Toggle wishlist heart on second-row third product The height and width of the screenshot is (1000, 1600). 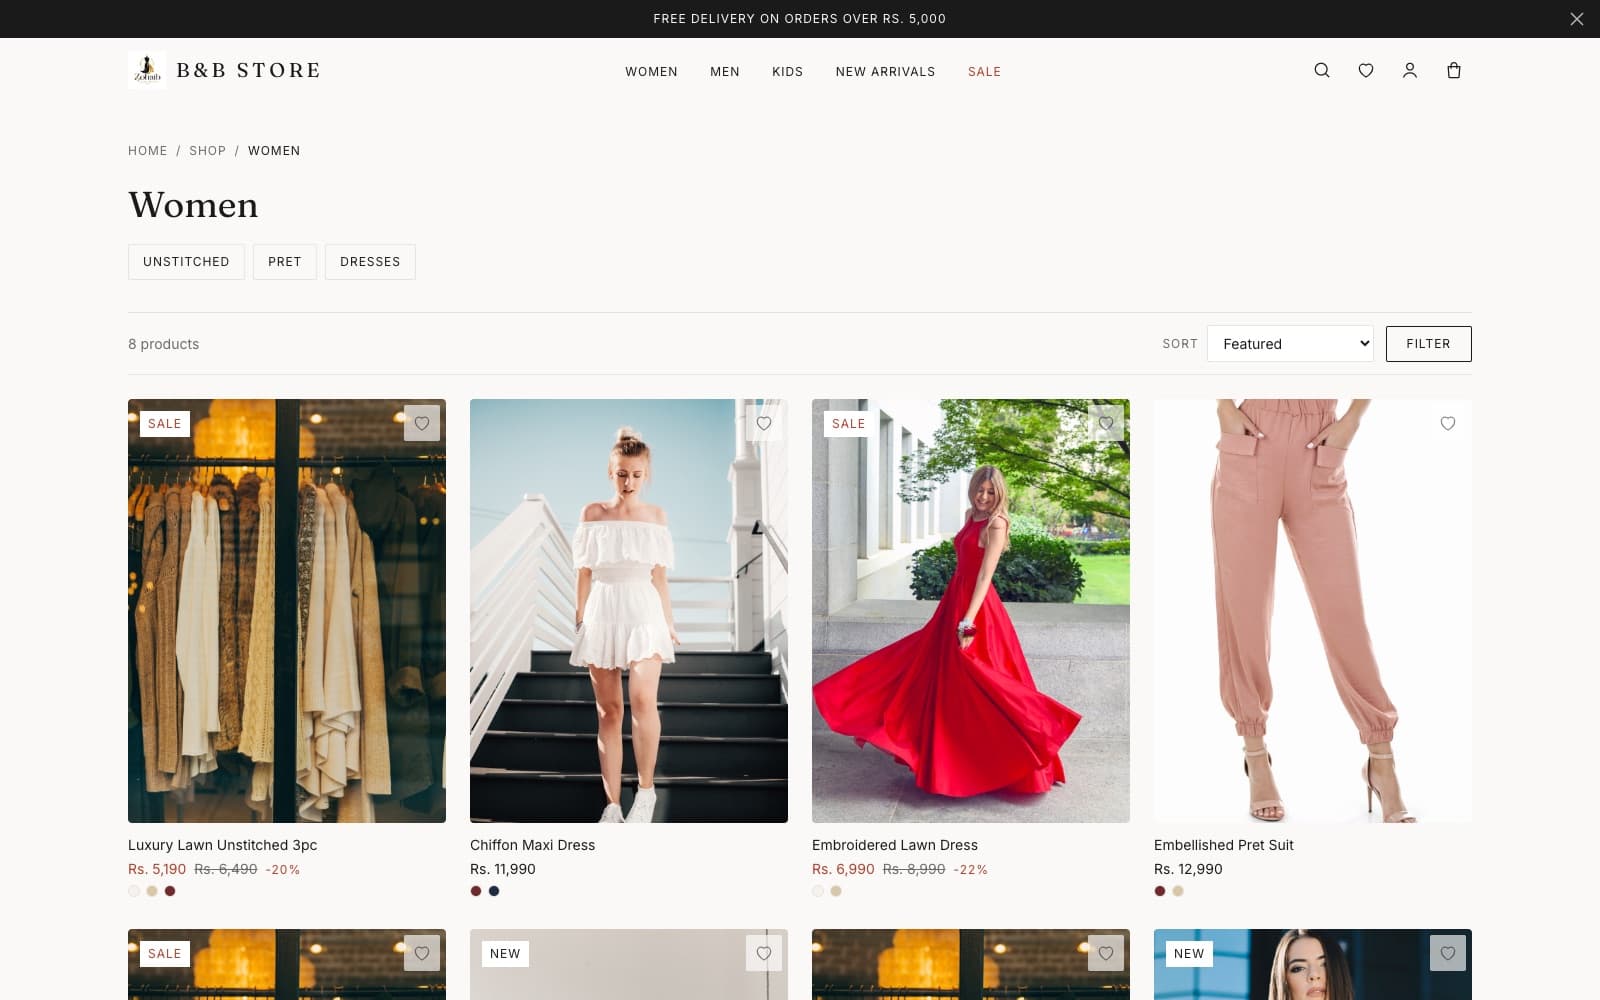click(x=1106, y=953)
